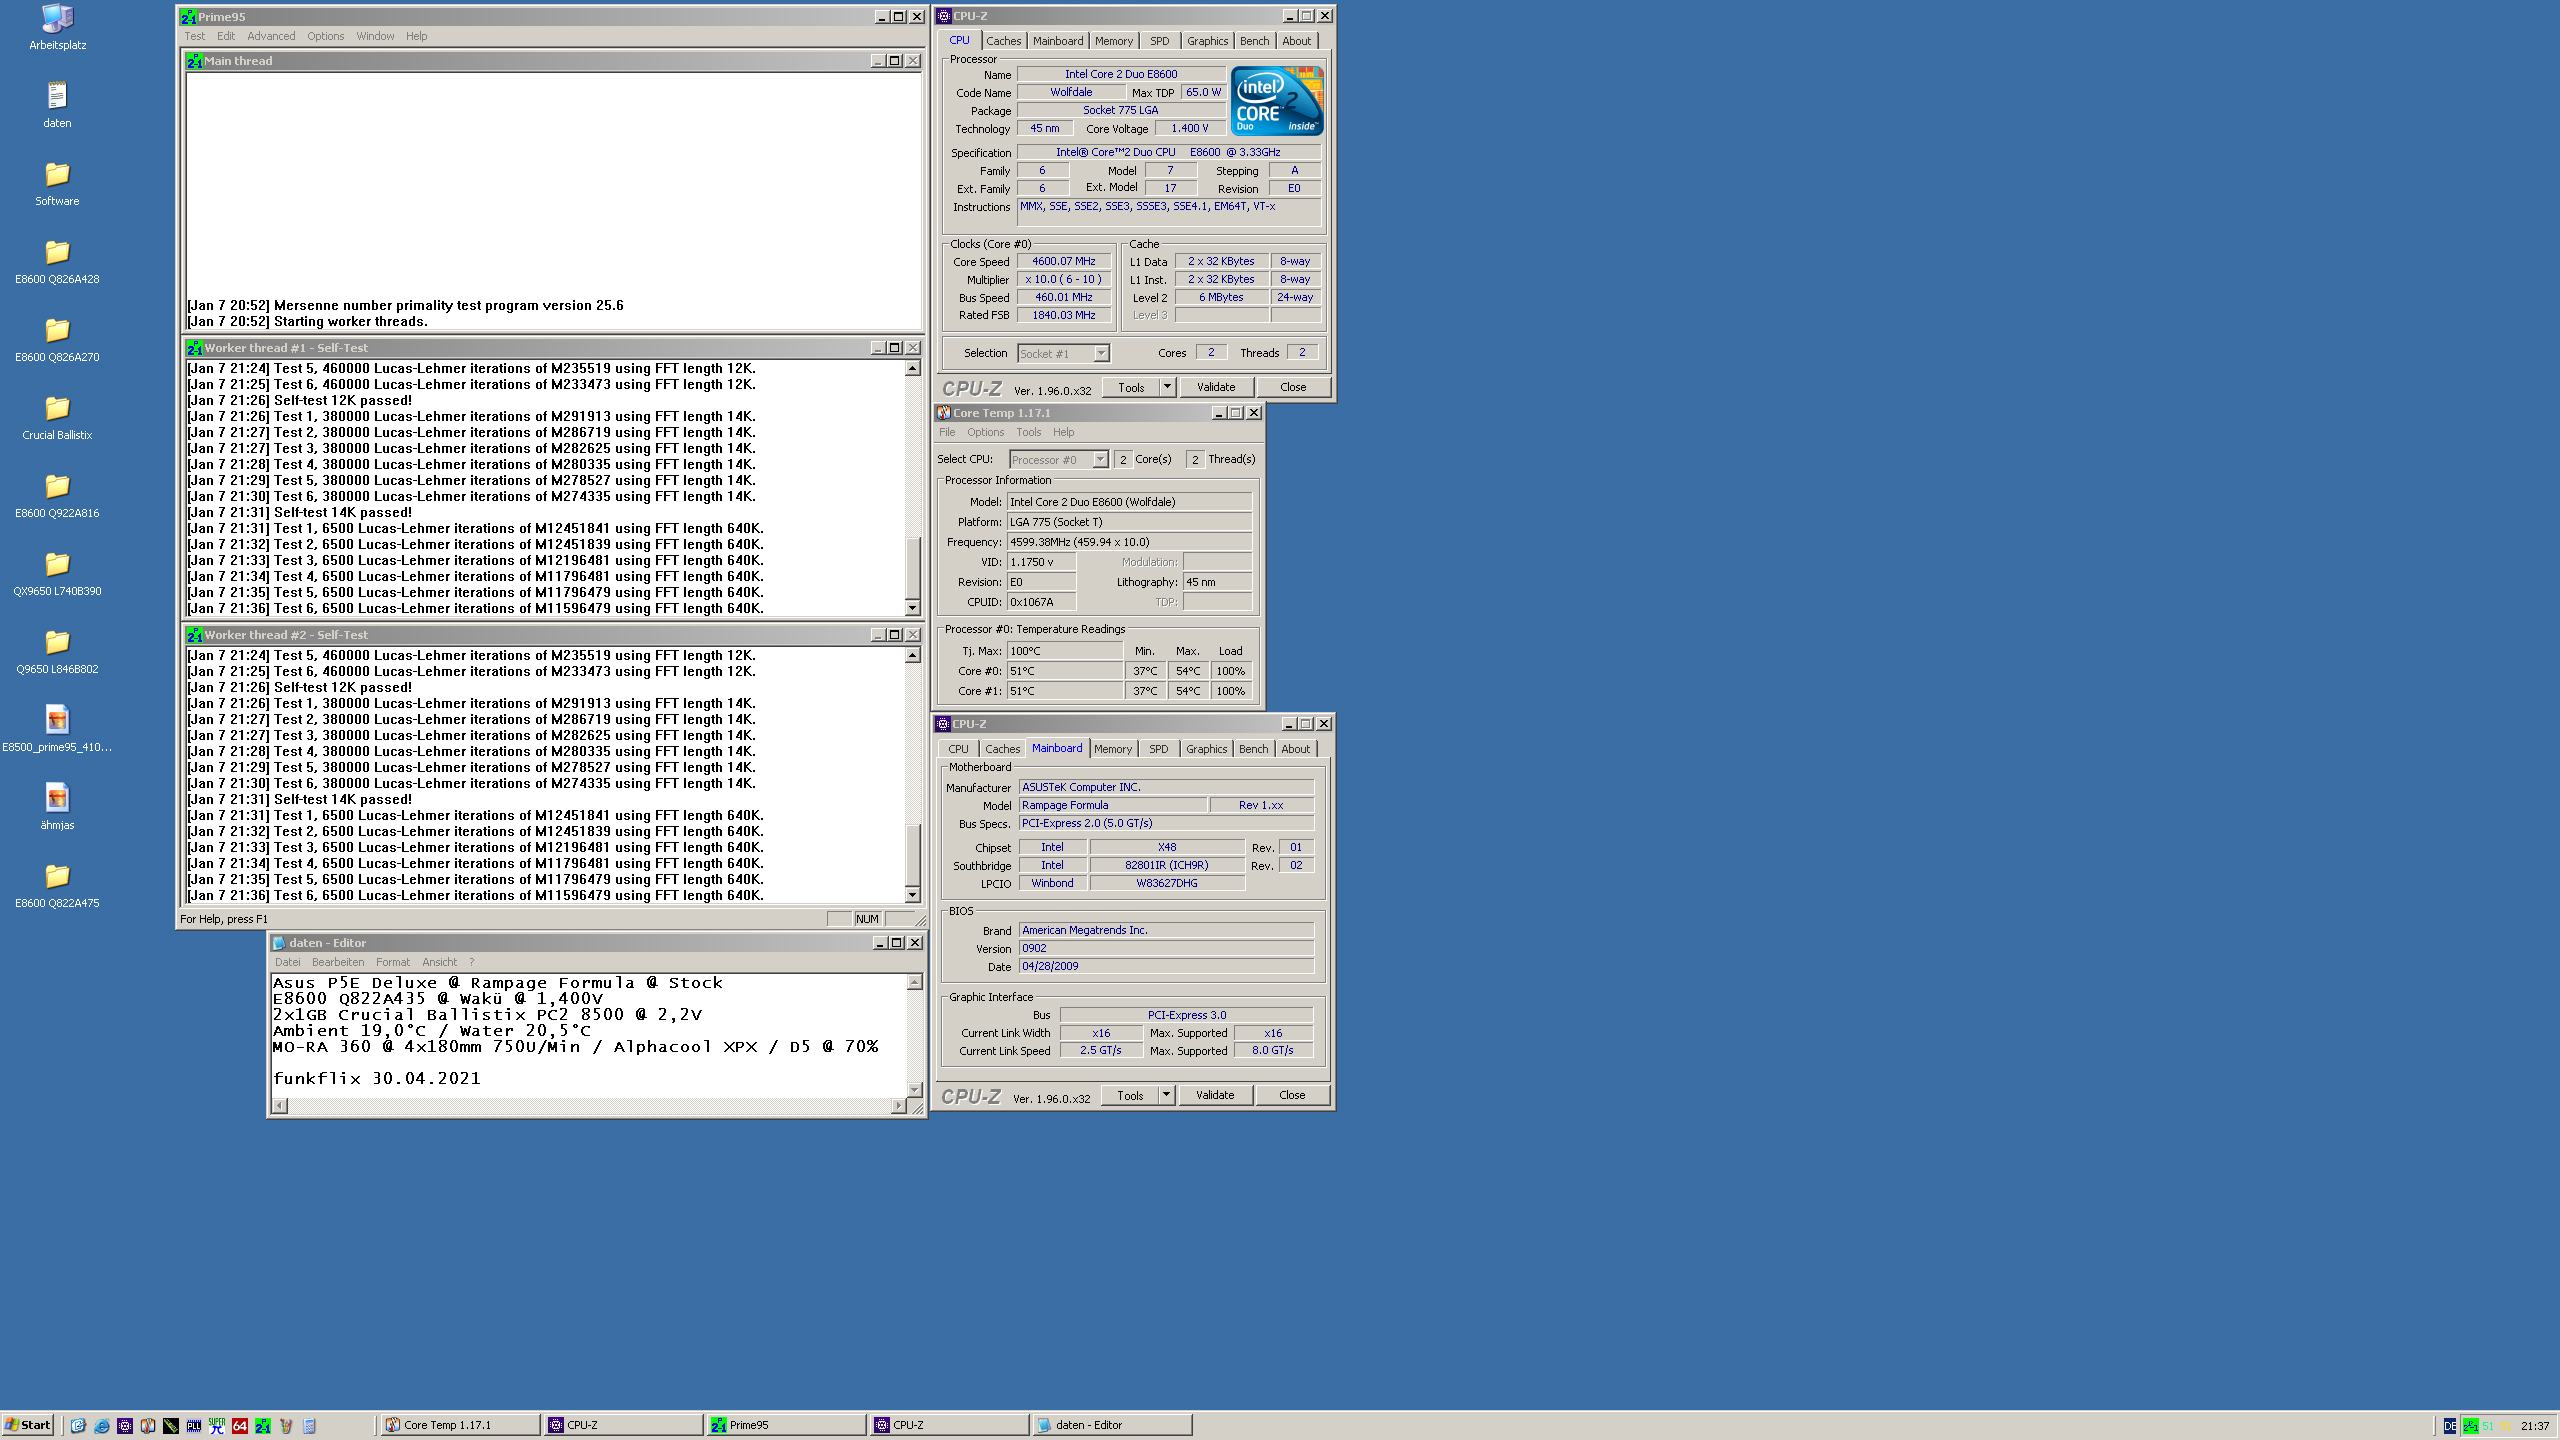Open the Software folder on the desktop
The image size is (2560, 1440).
point(57,182)
